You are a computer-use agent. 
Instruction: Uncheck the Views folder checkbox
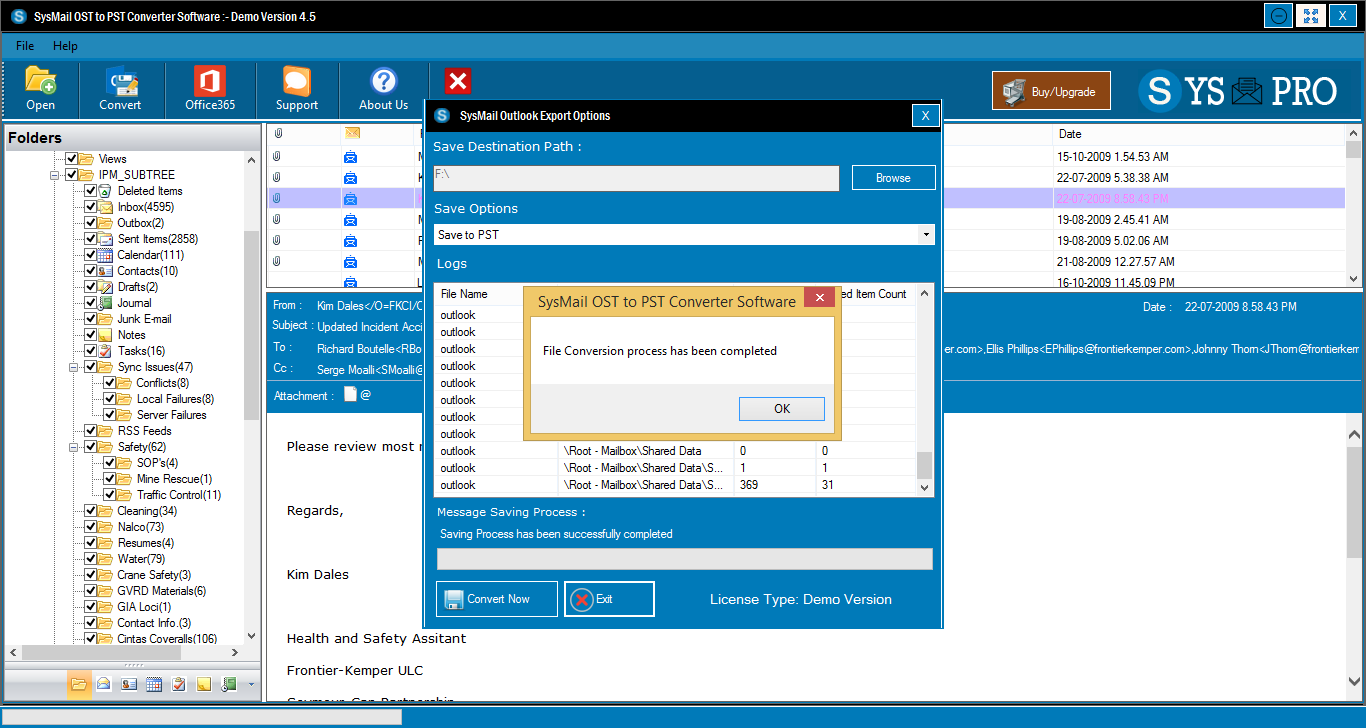pyautogui.click(x=72, y=159)
